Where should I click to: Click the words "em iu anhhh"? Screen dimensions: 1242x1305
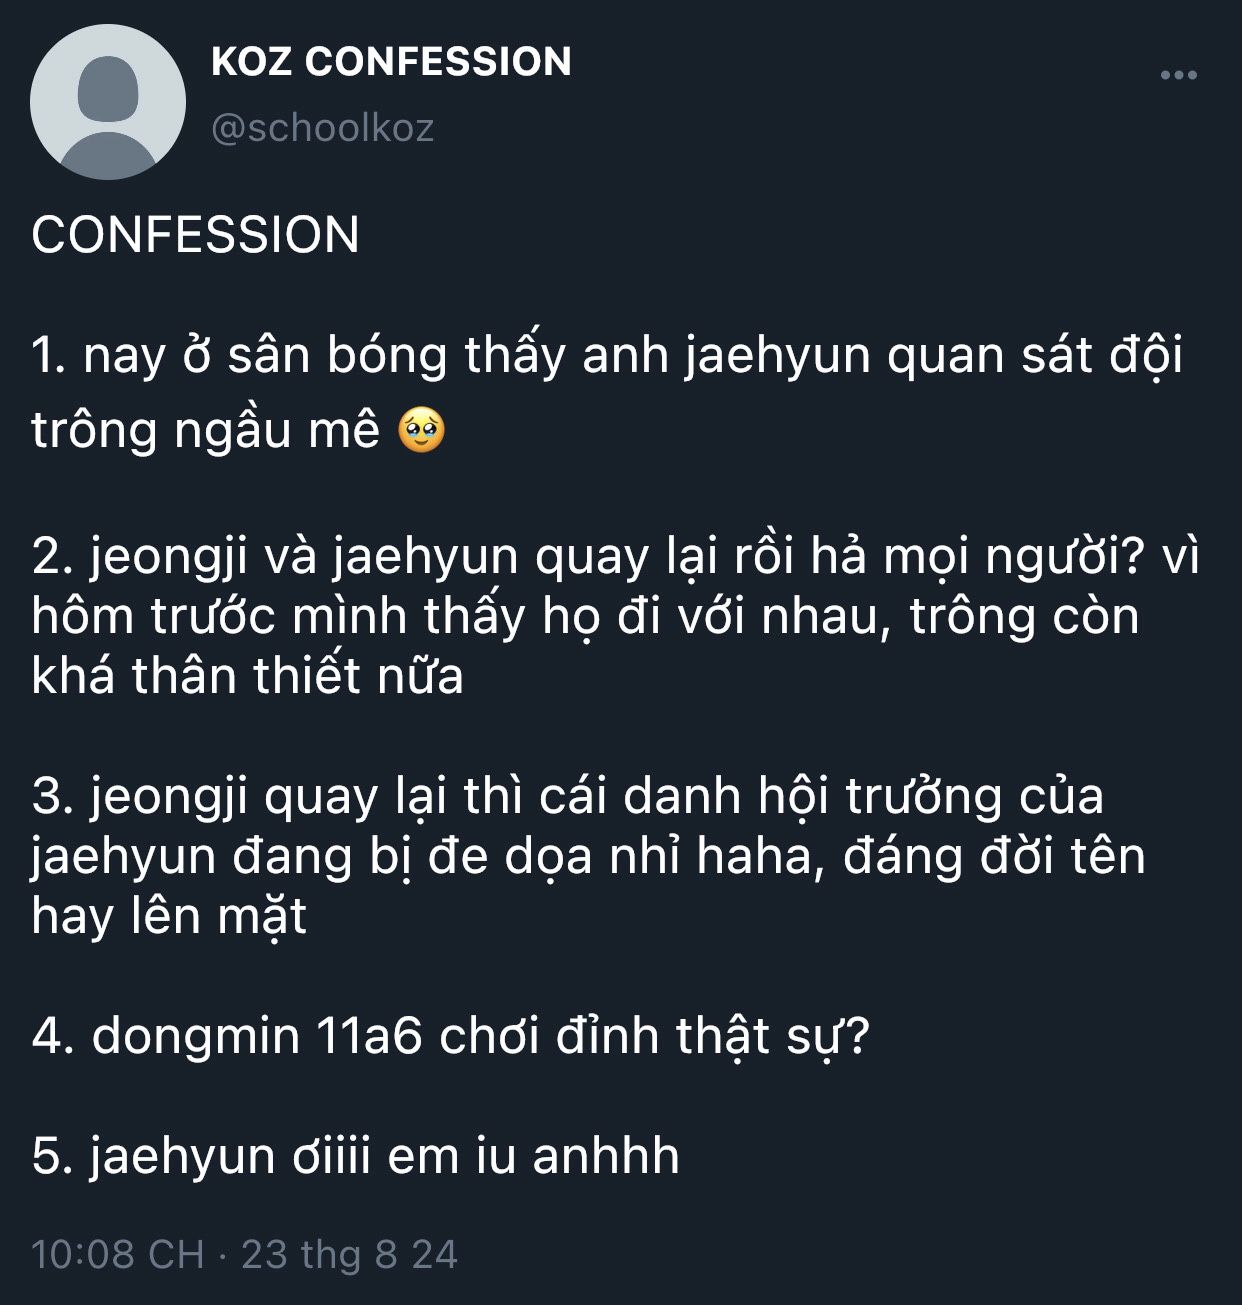[x=534, y=1156]
